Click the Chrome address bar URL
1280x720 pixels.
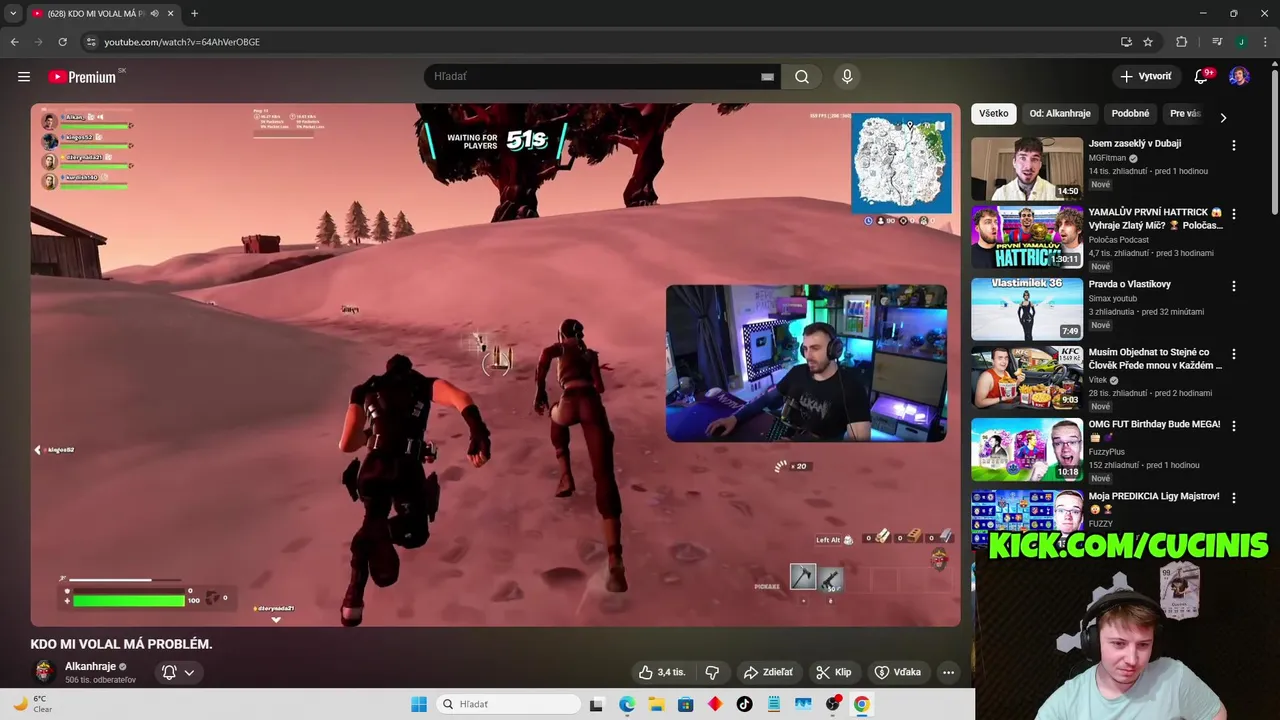point(182,42)
